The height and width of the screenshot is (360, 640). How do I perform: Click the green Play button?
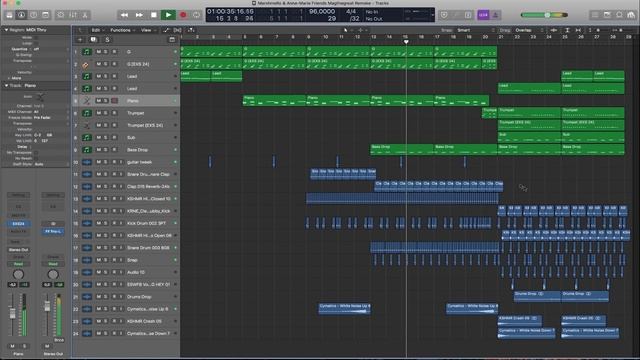click(168, 15)
